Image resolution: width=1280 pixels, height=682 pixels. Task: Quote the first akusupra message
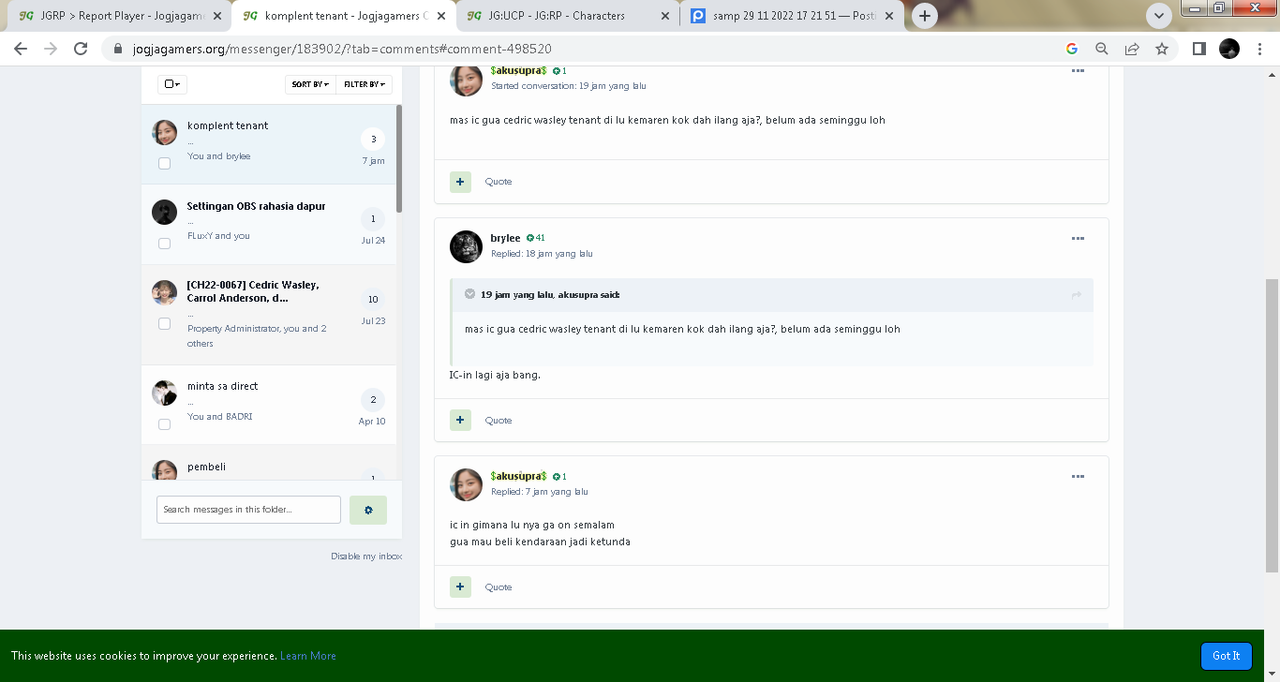[x=498, y=182]
